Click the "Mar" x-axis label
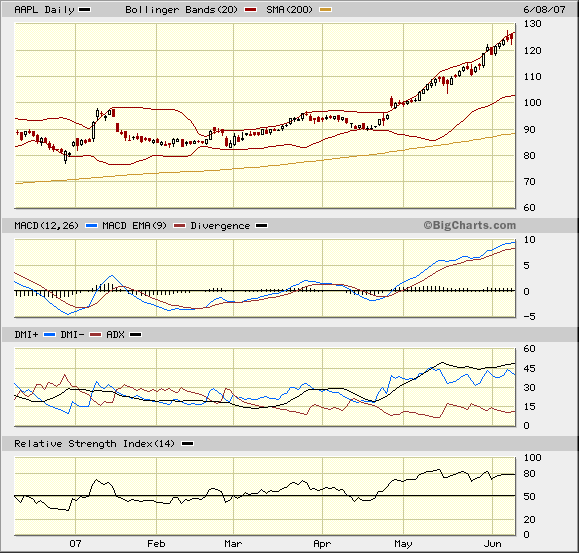Viewport: 579px width, 553px height. [233, 543]
